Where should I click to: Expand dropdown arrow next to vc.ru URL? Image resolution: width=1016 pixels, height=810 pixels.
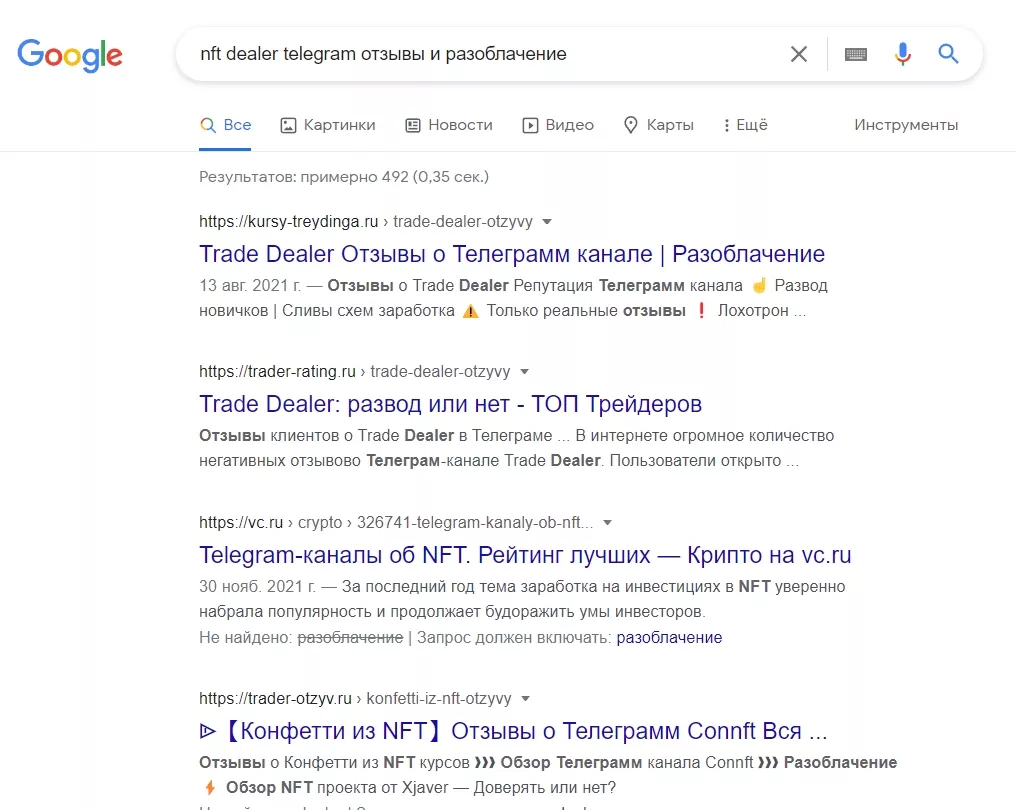(x=608, y=522)
